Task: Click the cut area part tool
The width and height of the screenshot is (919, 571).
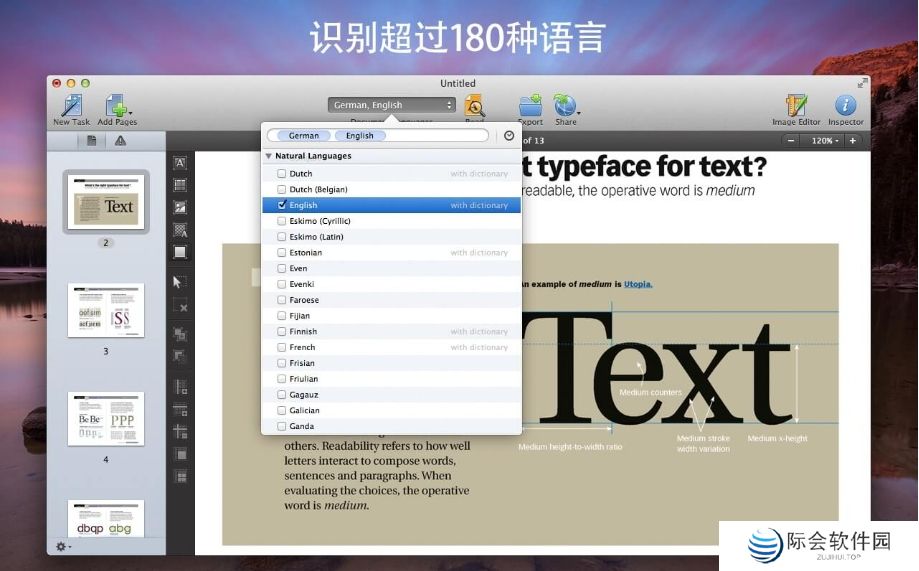Action: pos(180,356)
